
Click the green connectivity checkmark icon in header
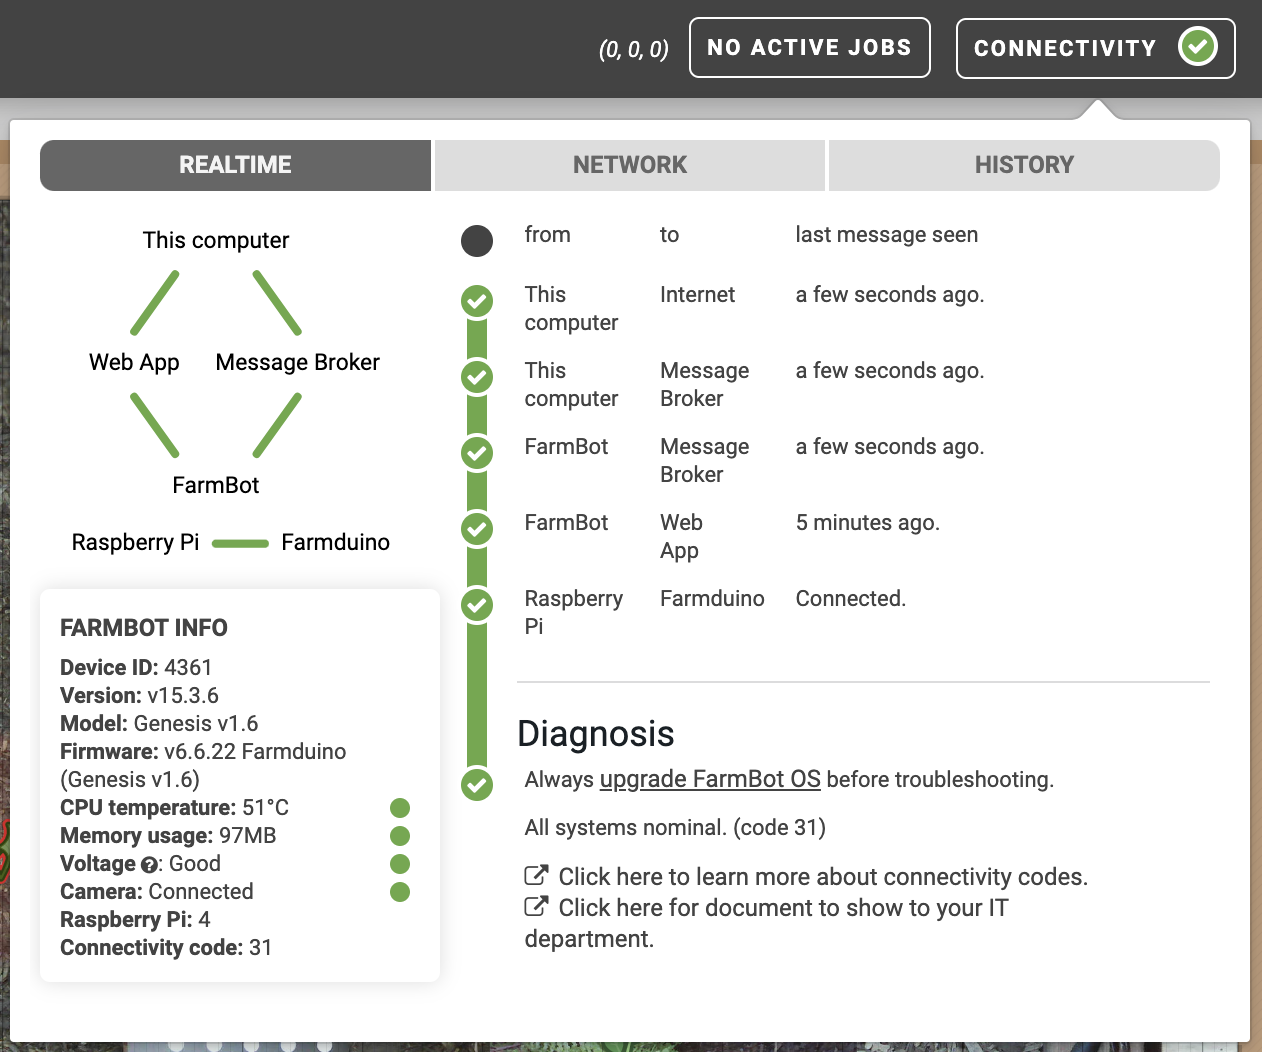coord(1197,47)
